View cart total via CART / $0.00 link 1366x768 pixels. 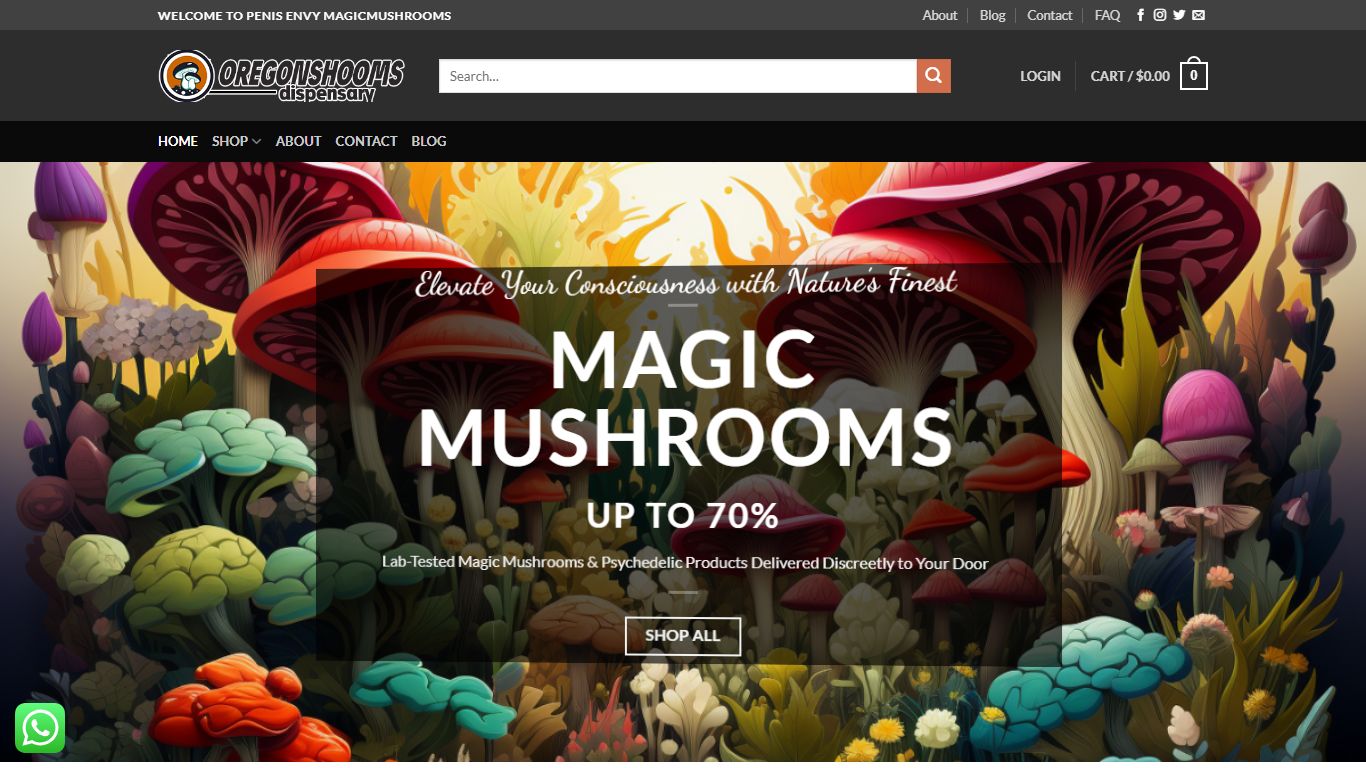[1130, 75]
